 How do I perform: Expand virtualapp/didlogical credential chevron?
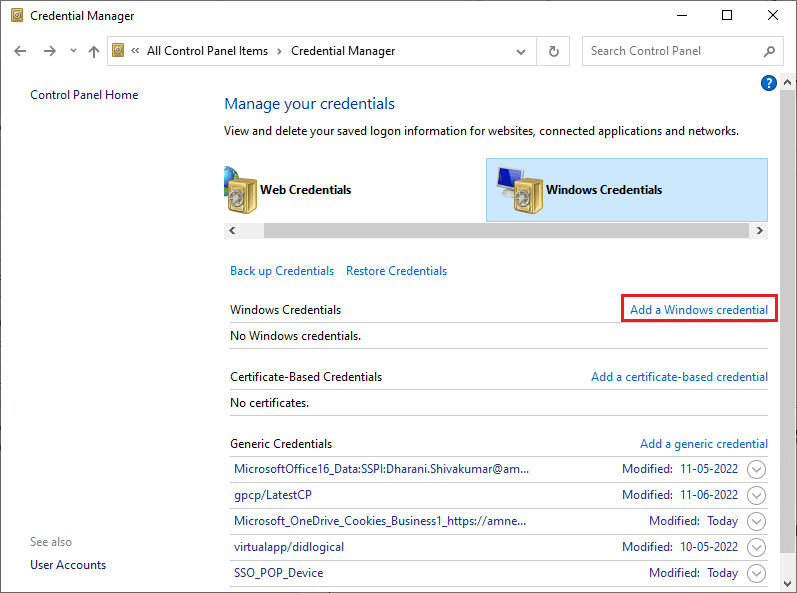[756, 547]
